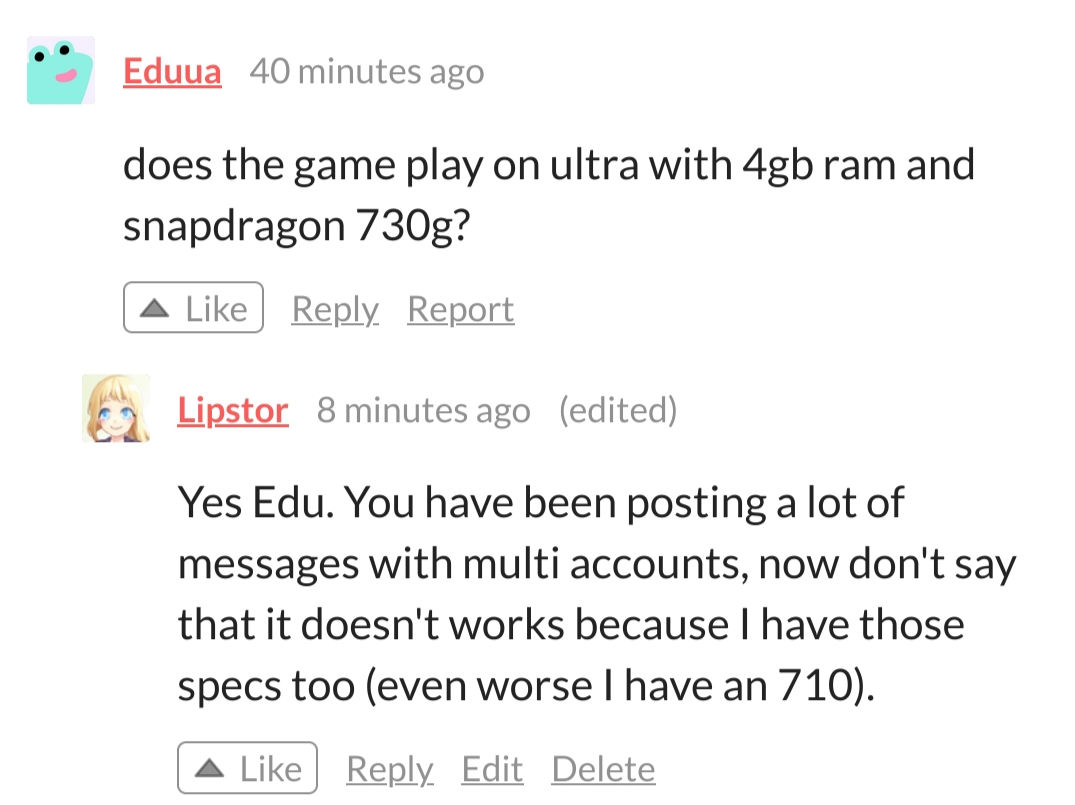This screenshot has height=805, width=1075.
Task: Click Eduua's frog avatar image
Action: pyautogui.click(x=60, y=71)
